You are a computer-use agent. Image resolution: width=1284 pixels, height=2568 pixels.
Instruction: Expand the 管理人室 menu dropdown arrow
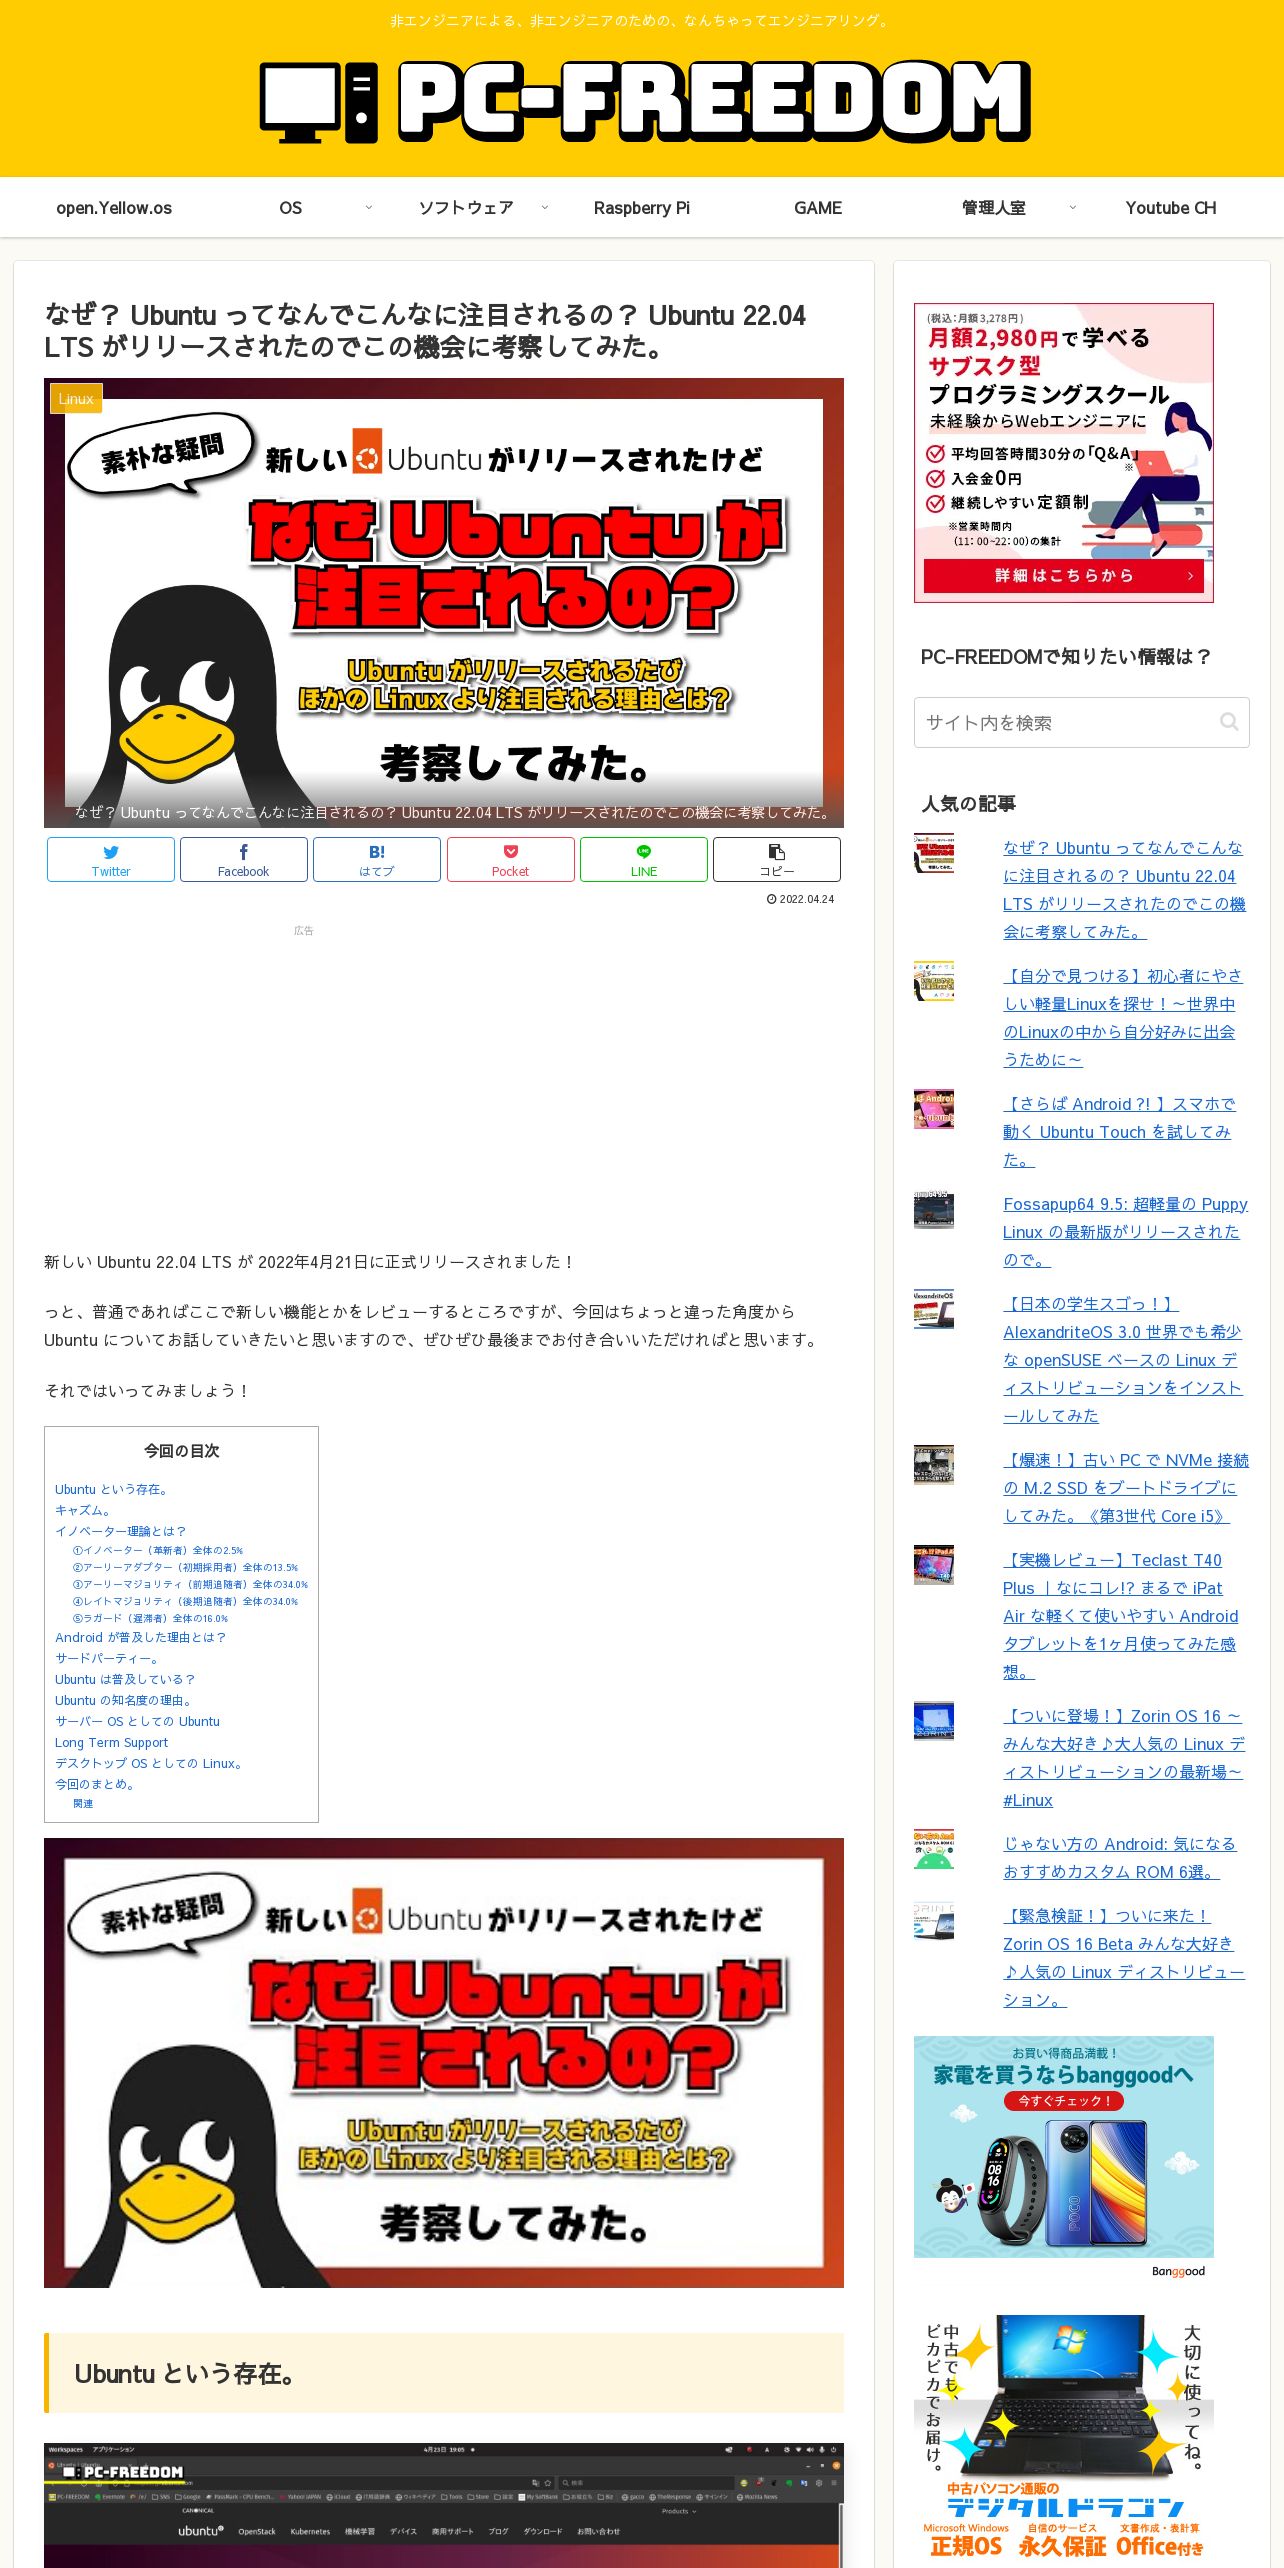1073,208
